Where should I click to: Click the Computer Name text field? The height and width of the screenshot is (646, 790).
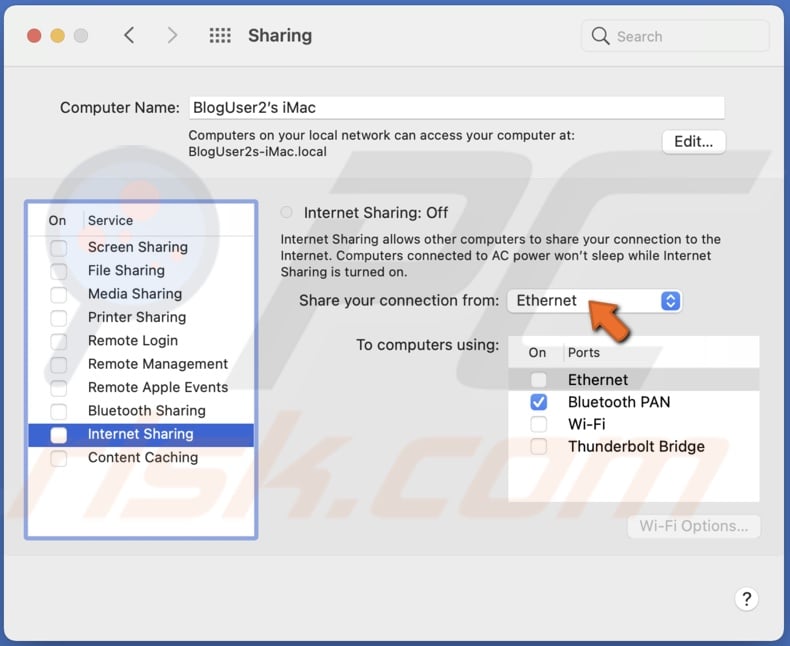456,108
